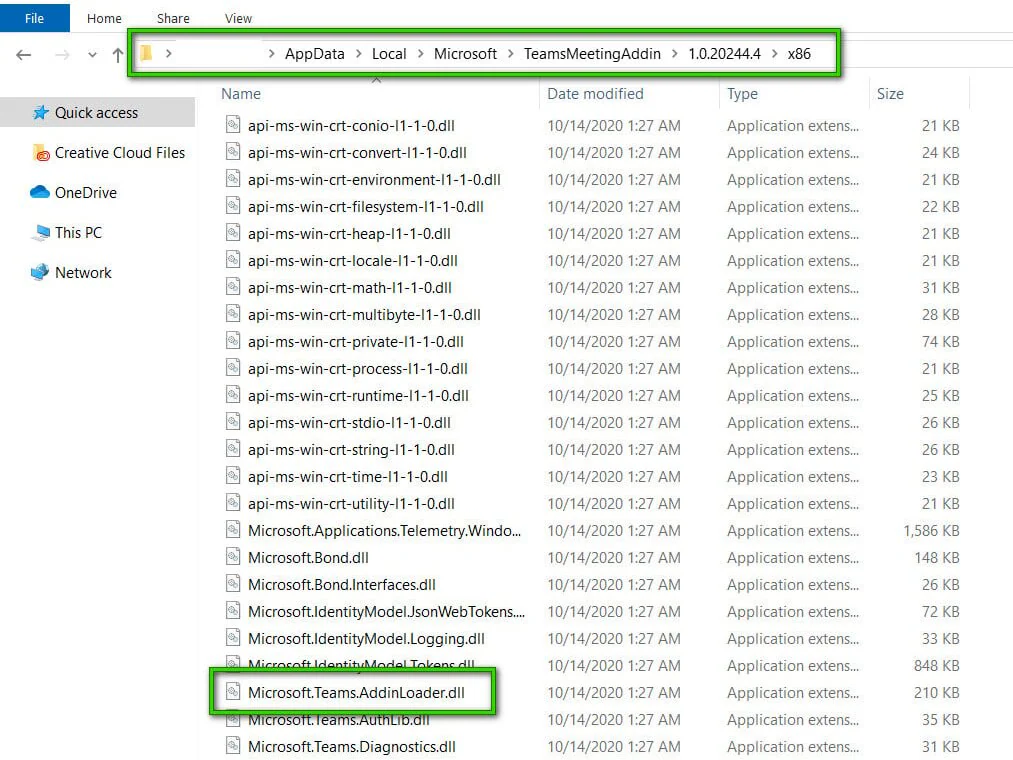Screen dimensions: 1013x760
Task: Click icon of api-ms-win-crt-convert-l1-1-0.dll
Action: click(233, 152)
